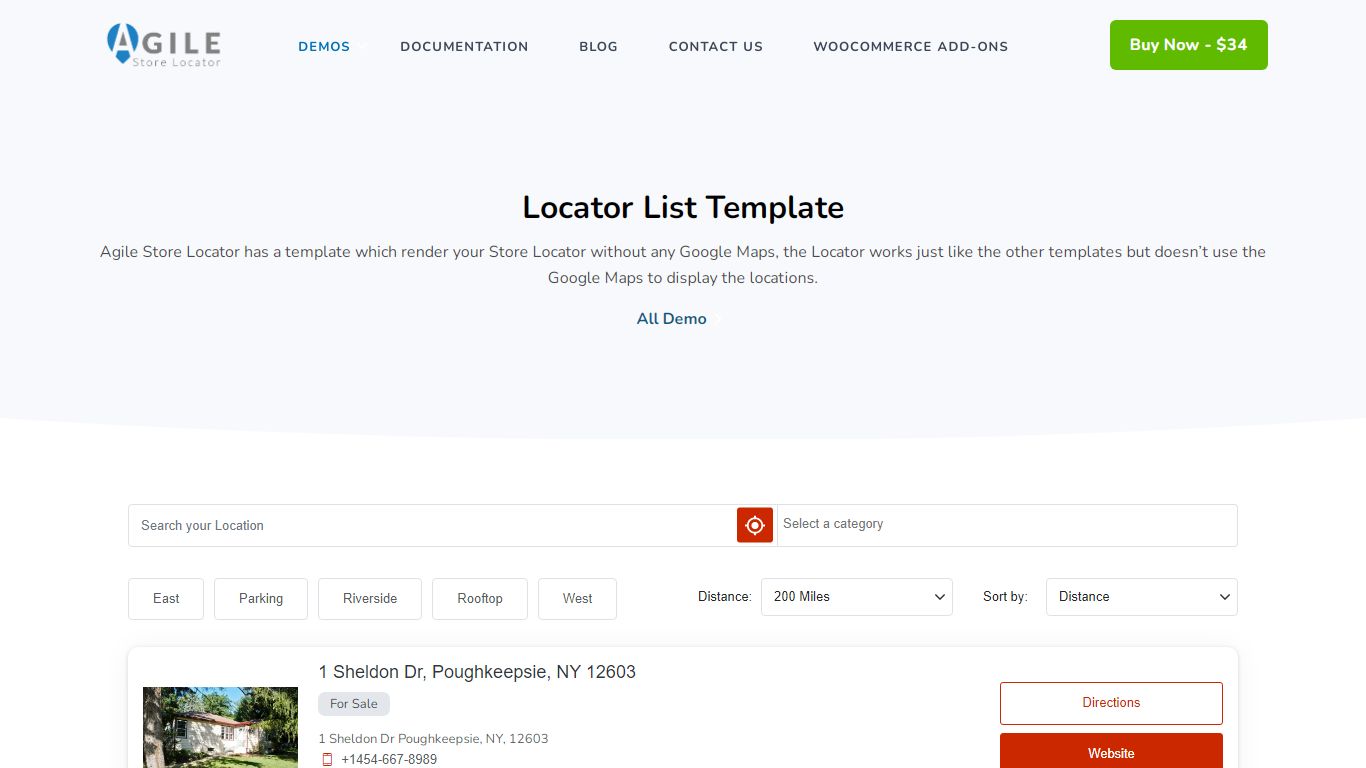Toggle the Riverside filter tag

[370, 599]
